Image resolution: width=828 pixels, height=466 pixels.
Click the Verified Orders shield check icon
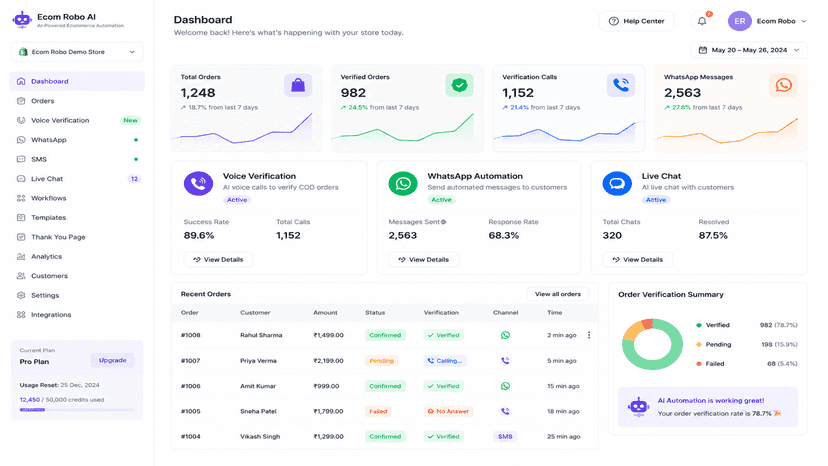(459, 85)
